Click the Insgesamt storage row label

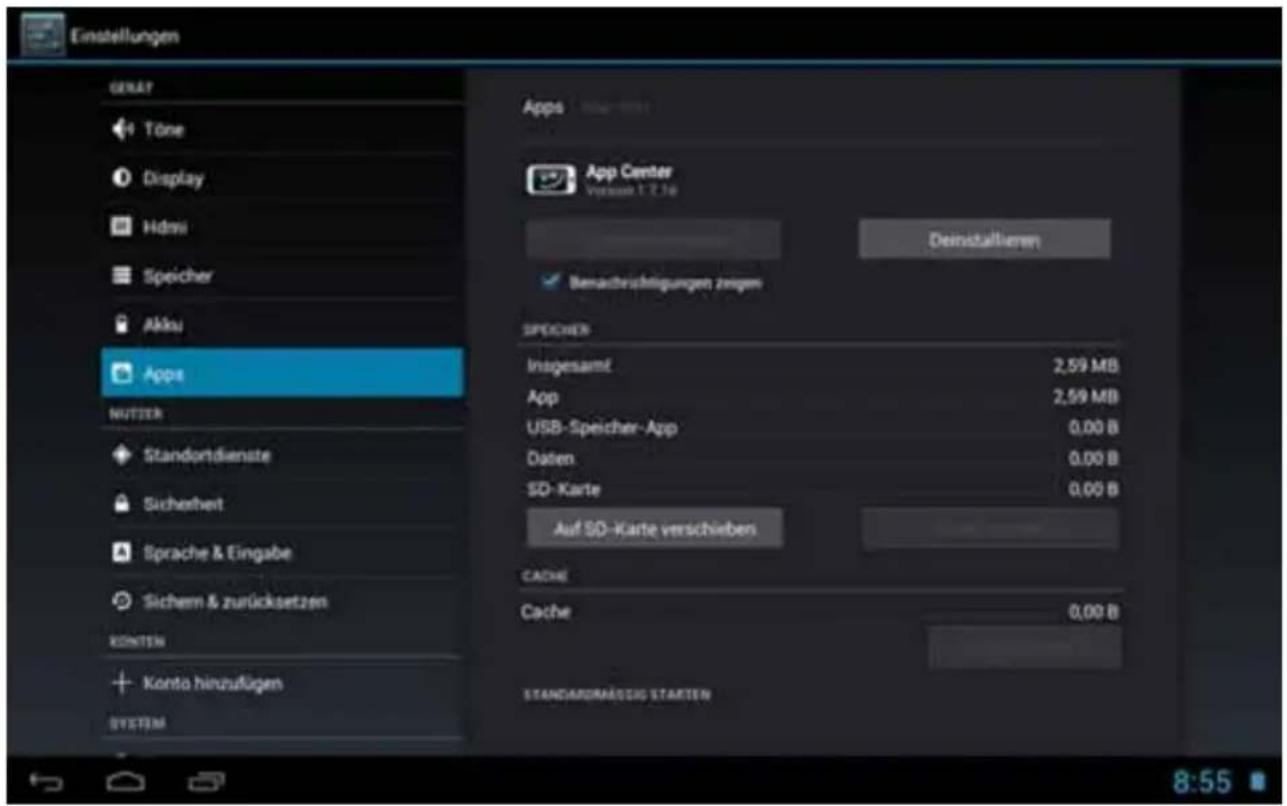coord(568,366)
